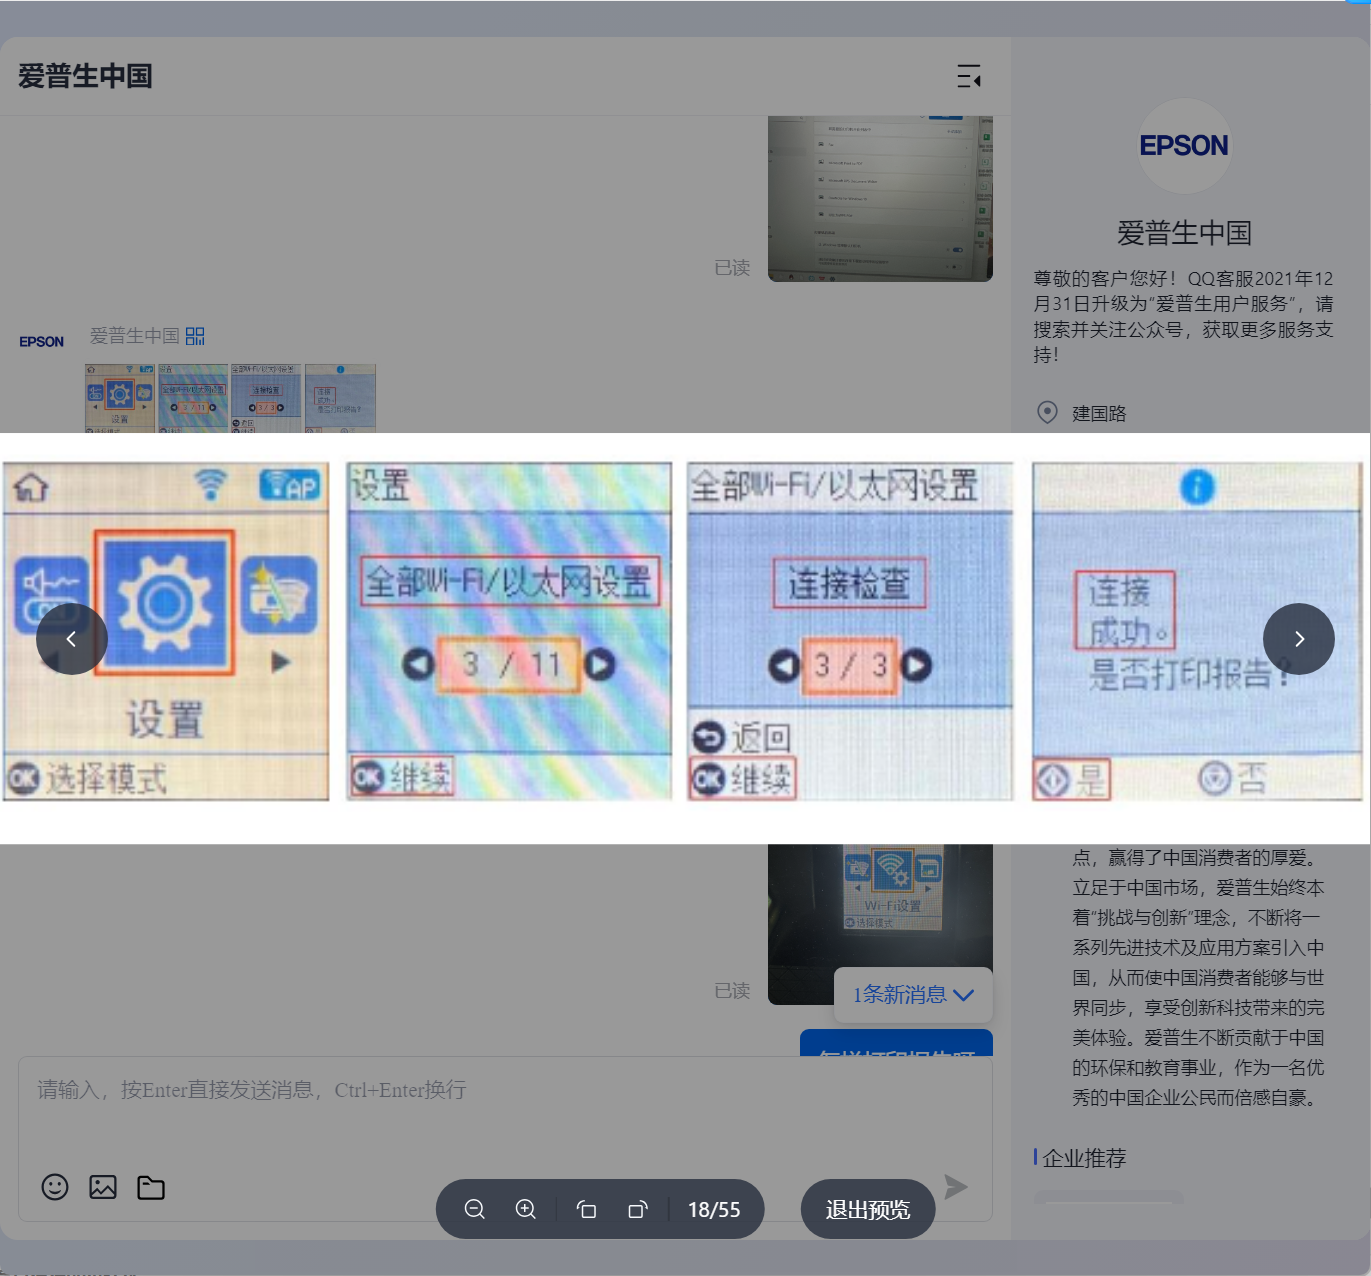Screen dimensions: 1371x1276
Task: Open the third thumbnail 连接检查 in chat
Action: (x=266, y=398)
